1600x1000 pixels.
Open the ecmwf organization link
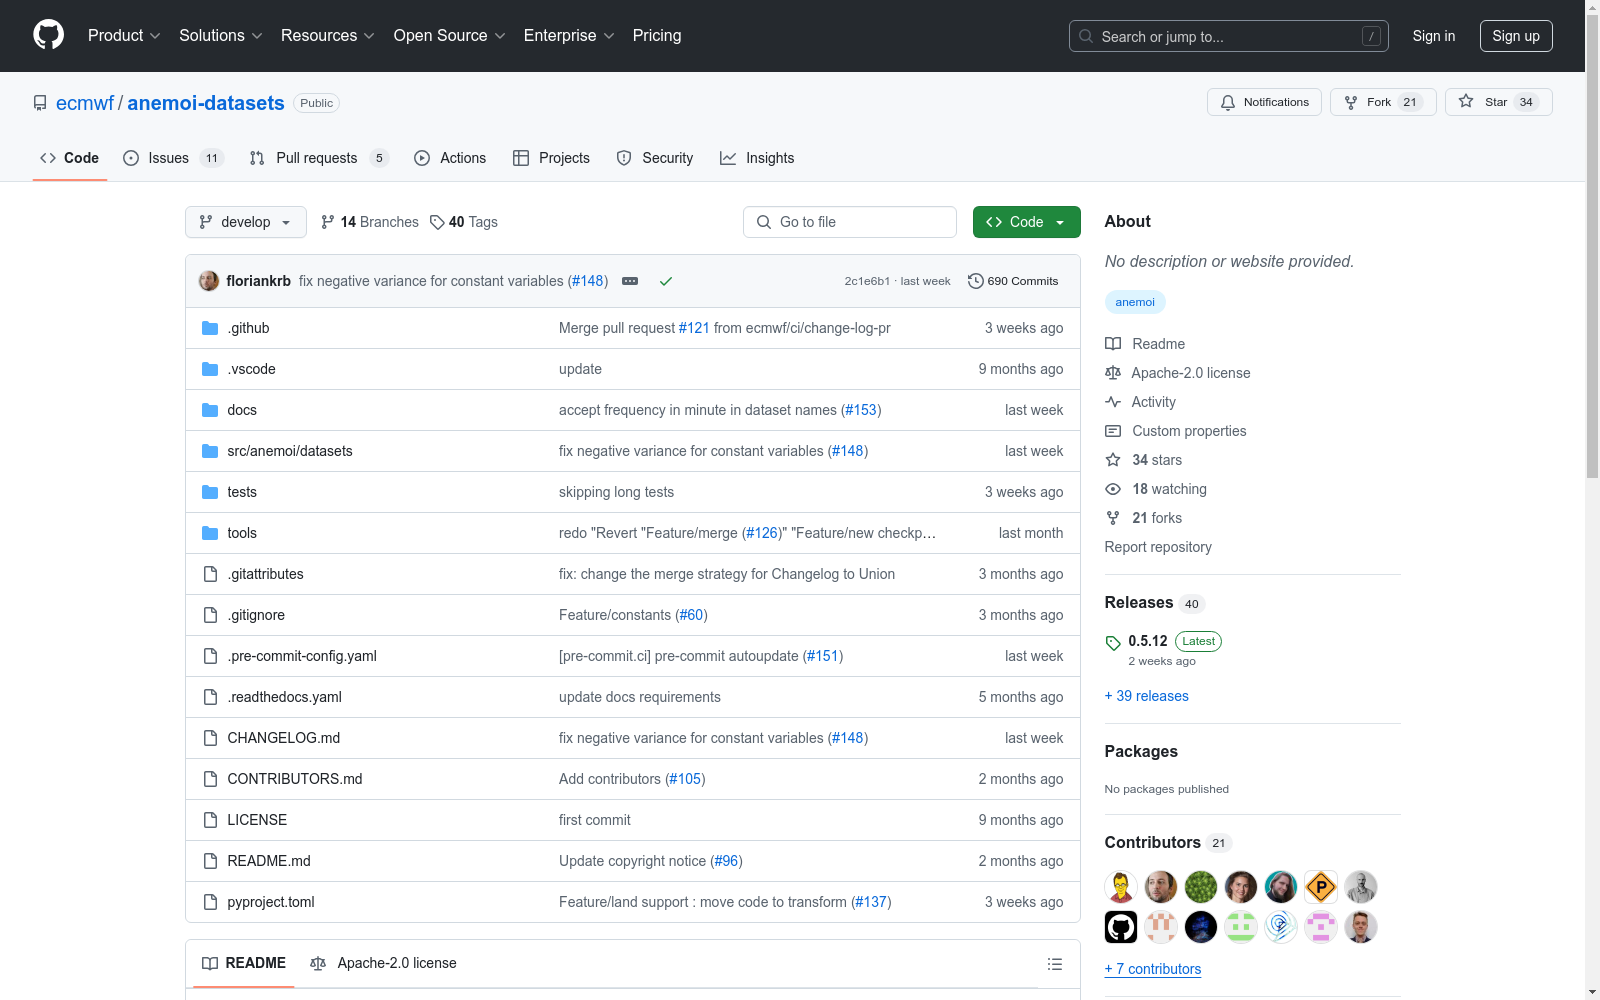coord(85,103)
